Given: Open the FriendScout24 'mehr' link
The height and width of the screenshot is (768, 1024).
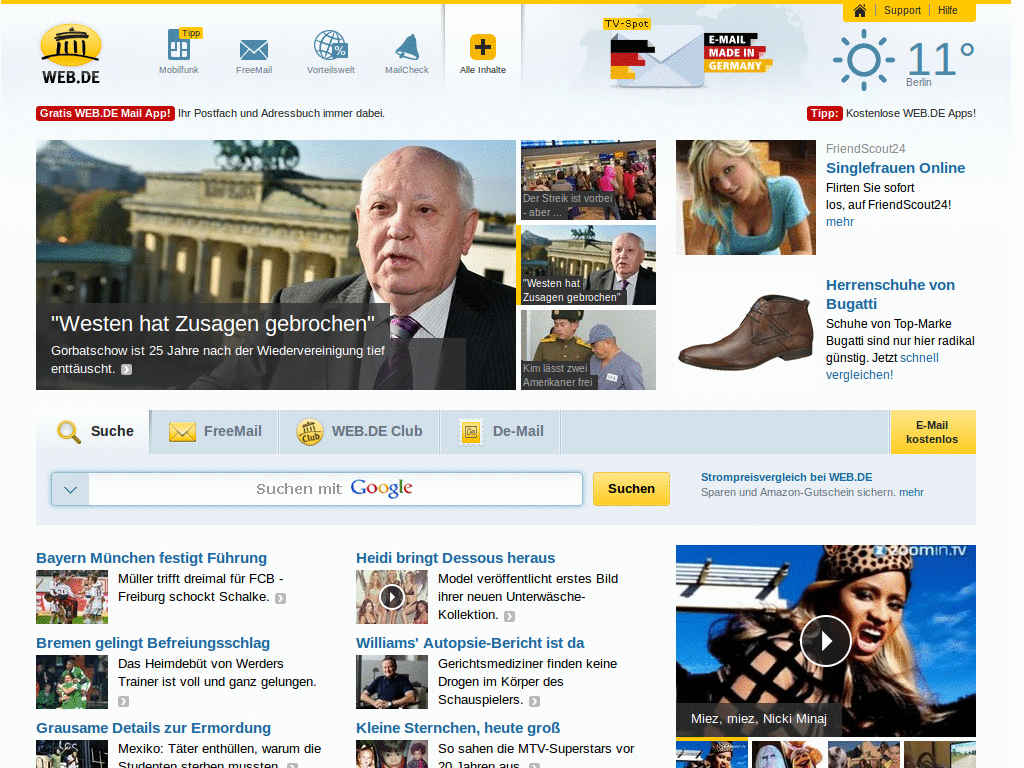Looking at the screenshot, I should point(839,221).
